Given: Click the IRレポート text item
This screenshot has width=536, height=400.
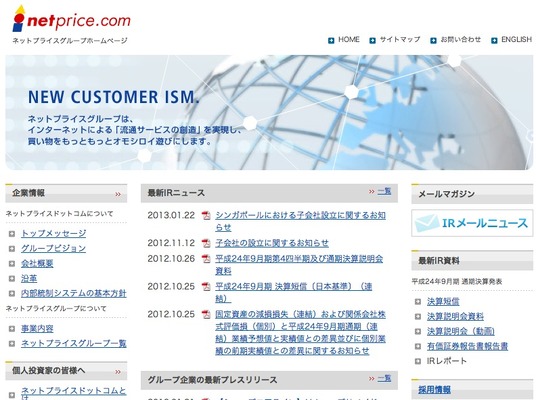Looking at the screenshot, I should coord(446,361).
